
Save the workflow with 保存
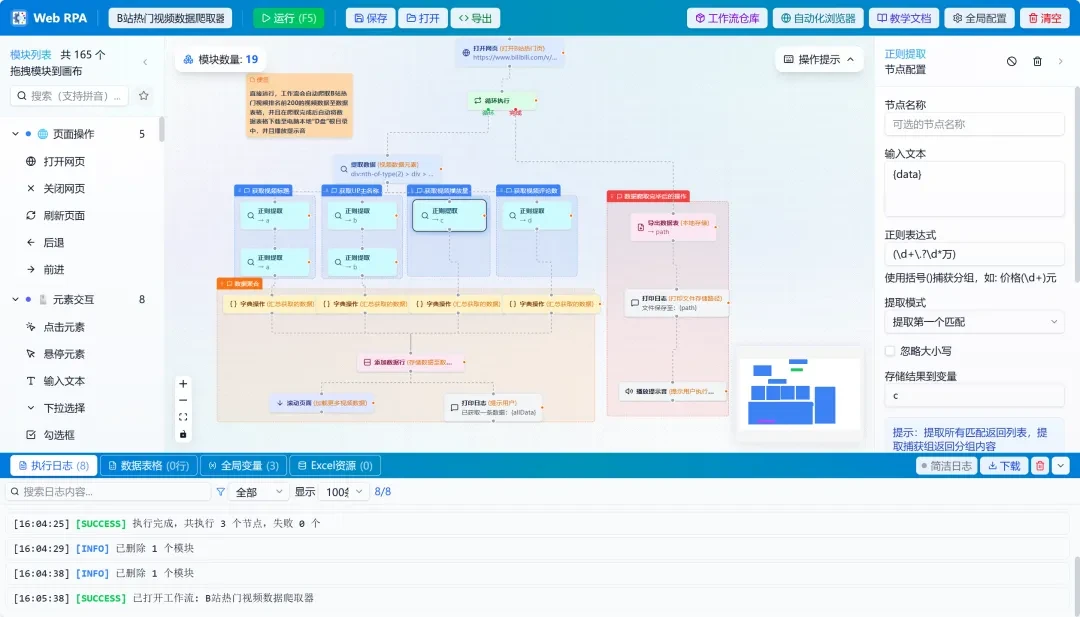click(371, 19)
